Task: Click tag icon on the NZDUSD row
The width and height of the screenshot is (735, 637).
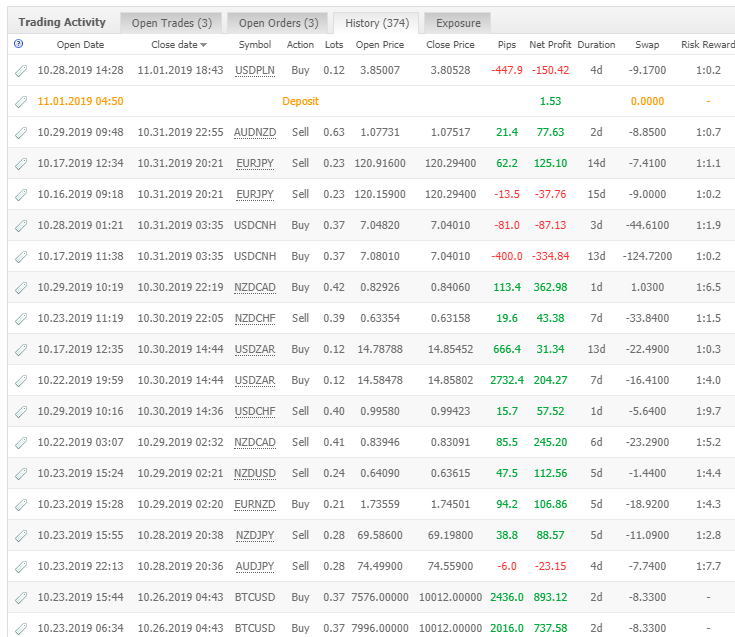Action: 21,474
